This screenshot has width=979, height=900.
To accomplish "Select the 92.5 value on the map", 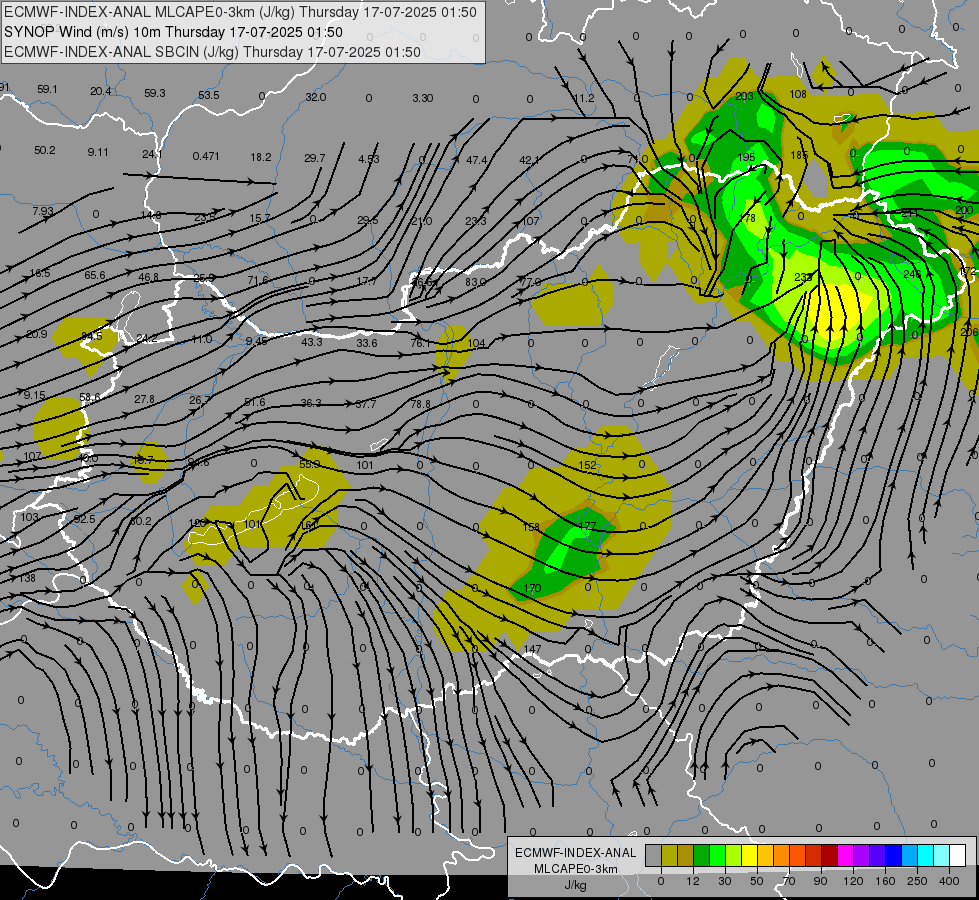I will [x=84, y=520].
